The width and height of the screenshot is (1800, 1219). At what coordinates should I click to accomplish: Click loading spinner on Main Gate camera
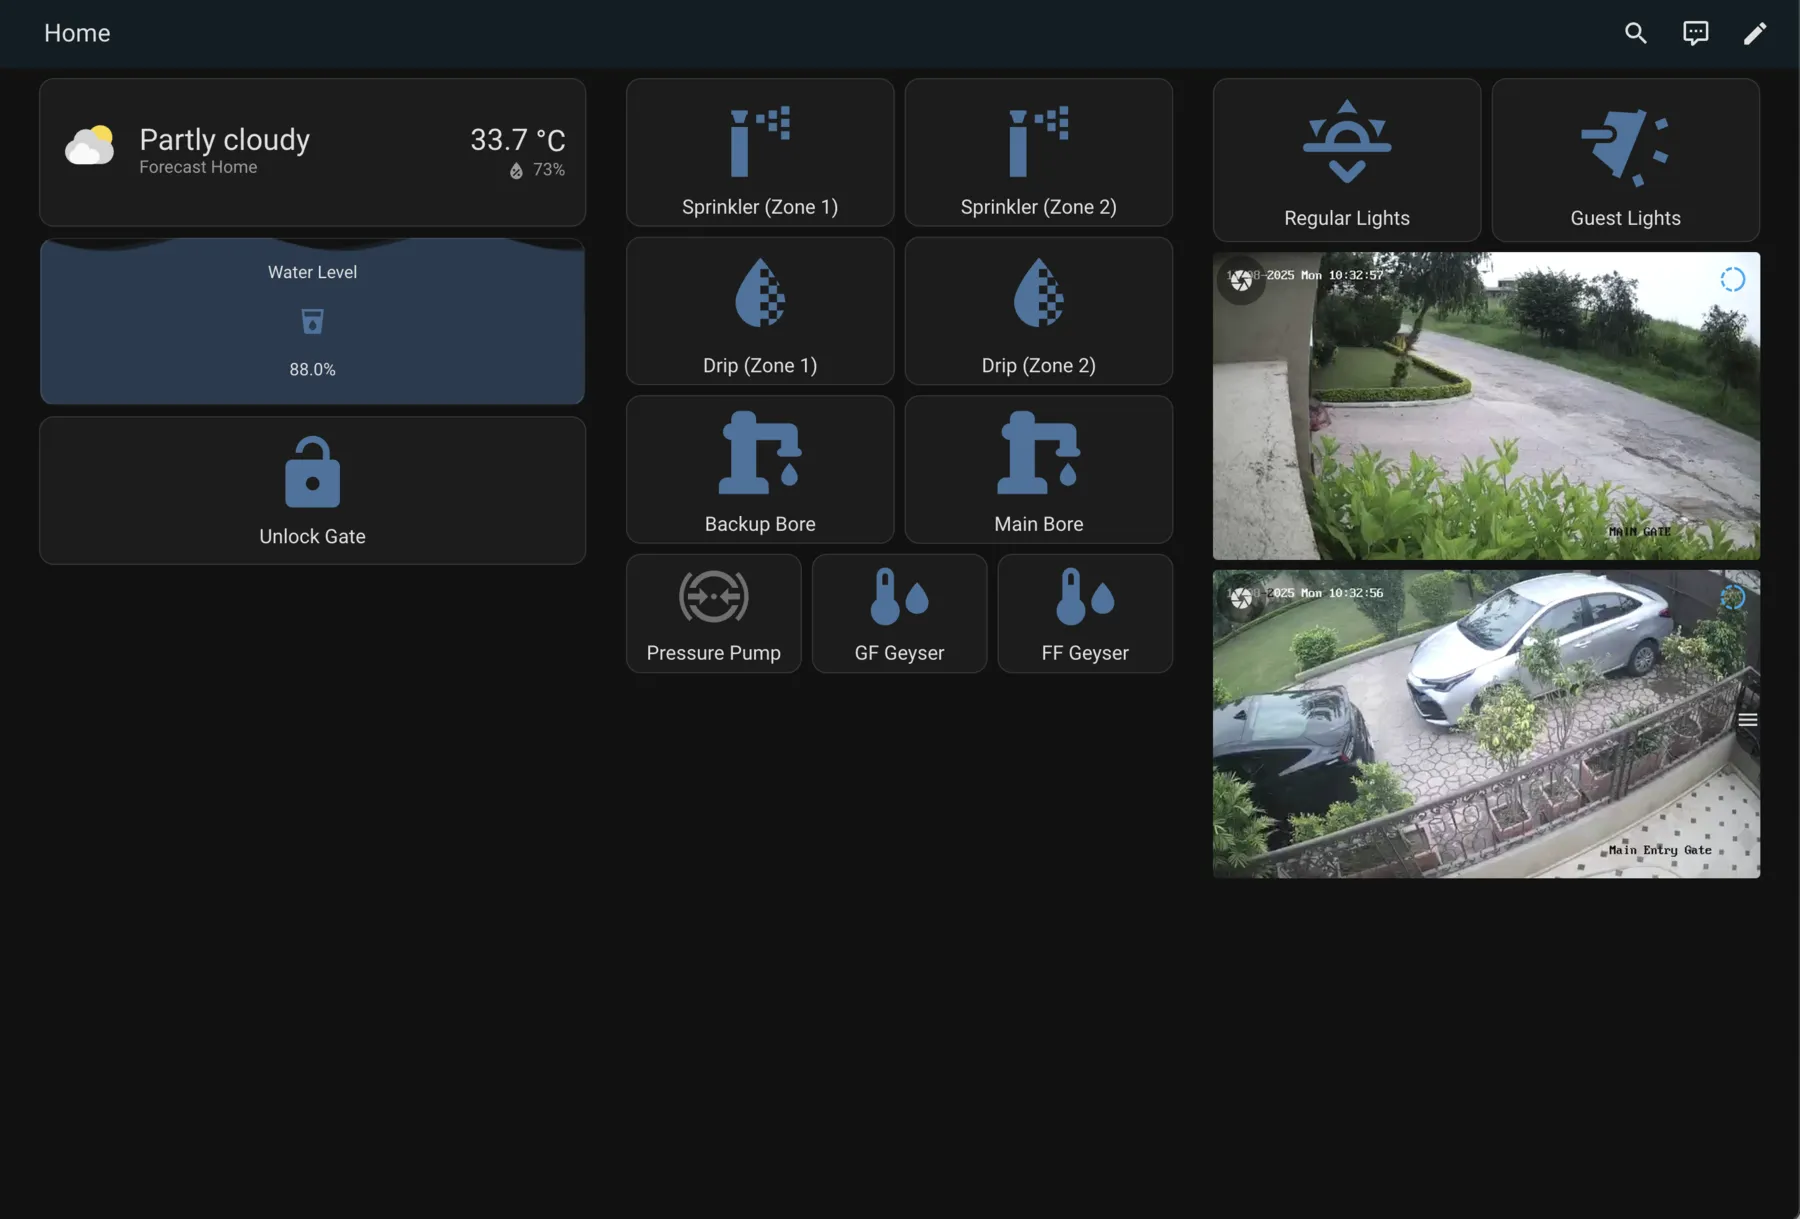tap(1732, 280)
